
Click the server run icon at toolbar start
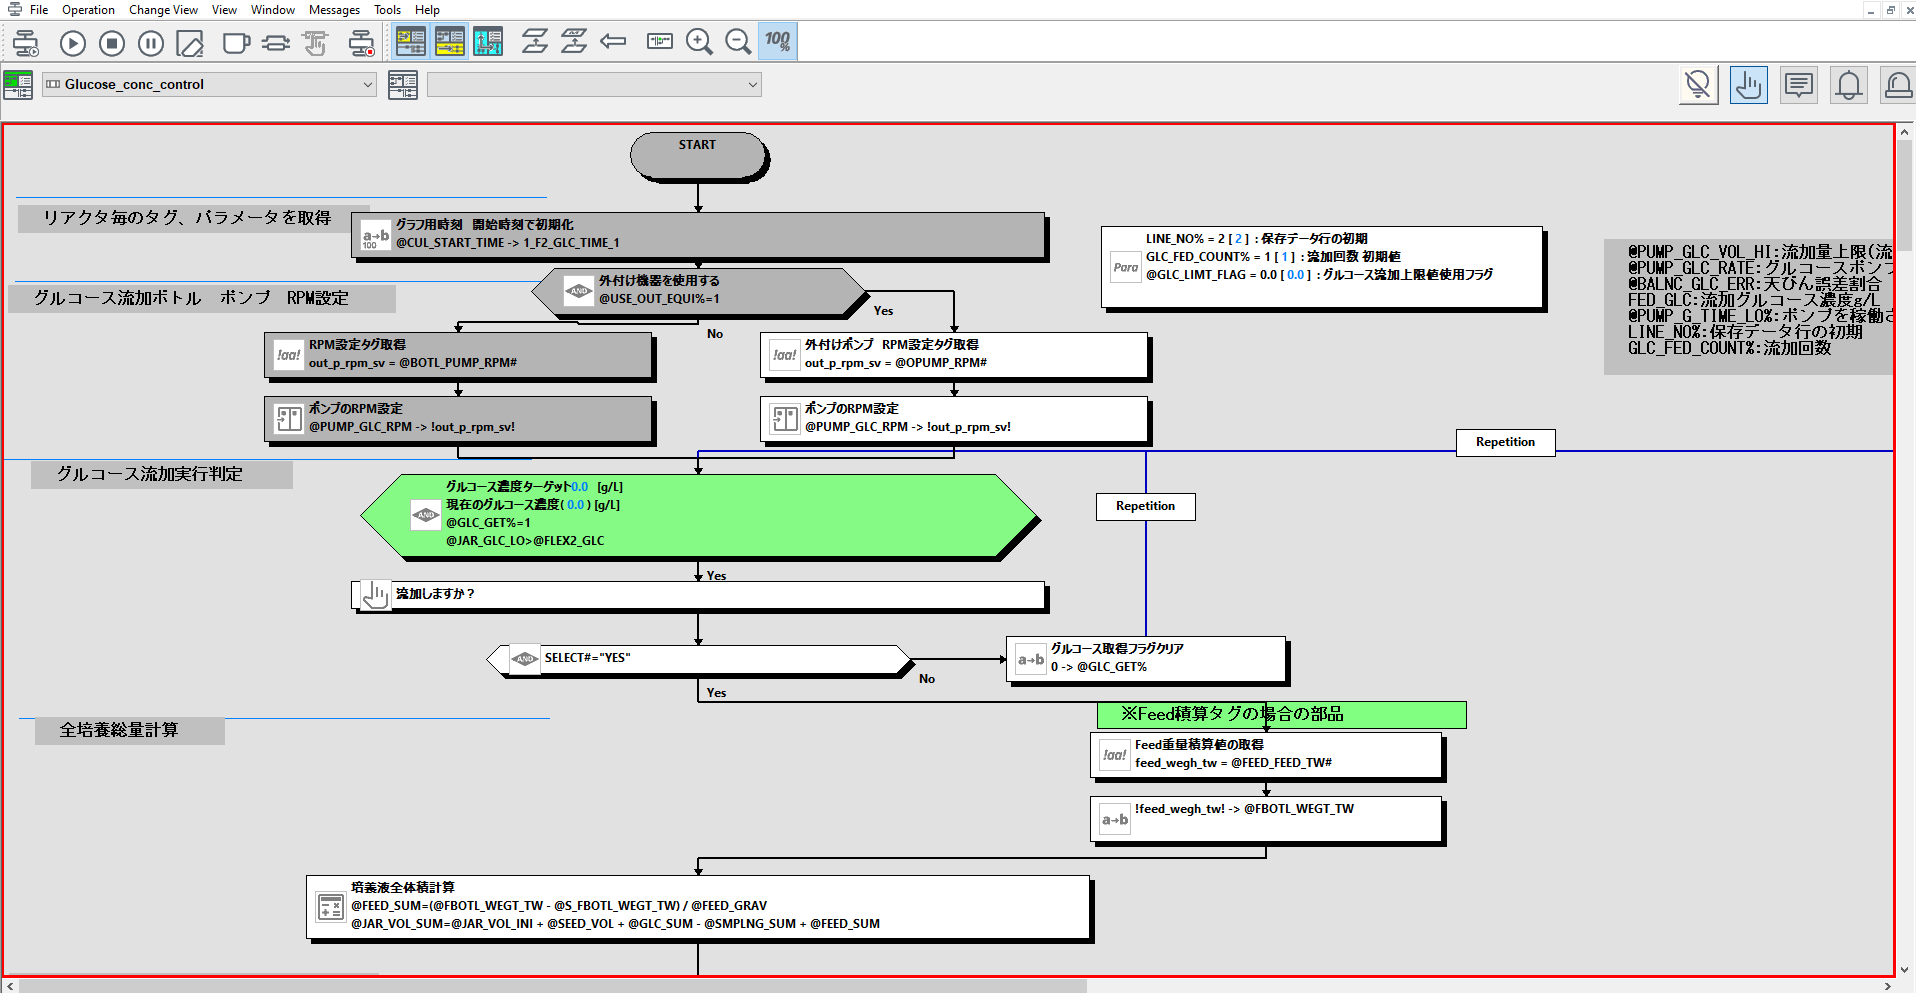[x=26, y=43]
